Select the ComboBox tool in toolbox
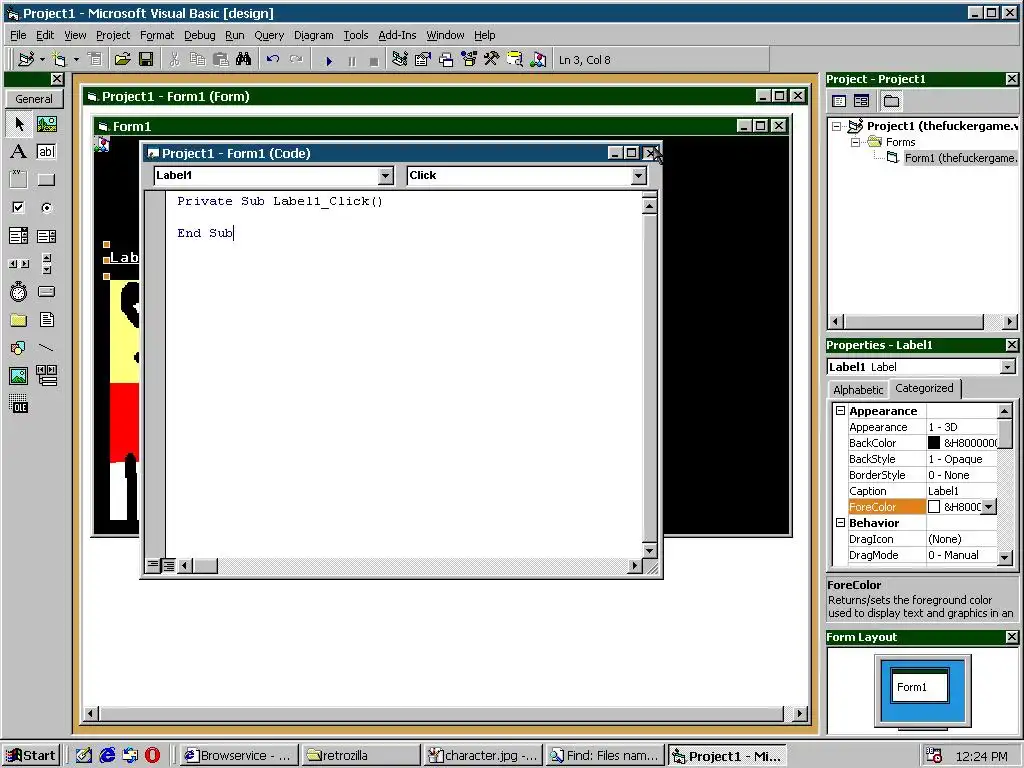The image size is (1024, 768). click(x=19, y=236)
